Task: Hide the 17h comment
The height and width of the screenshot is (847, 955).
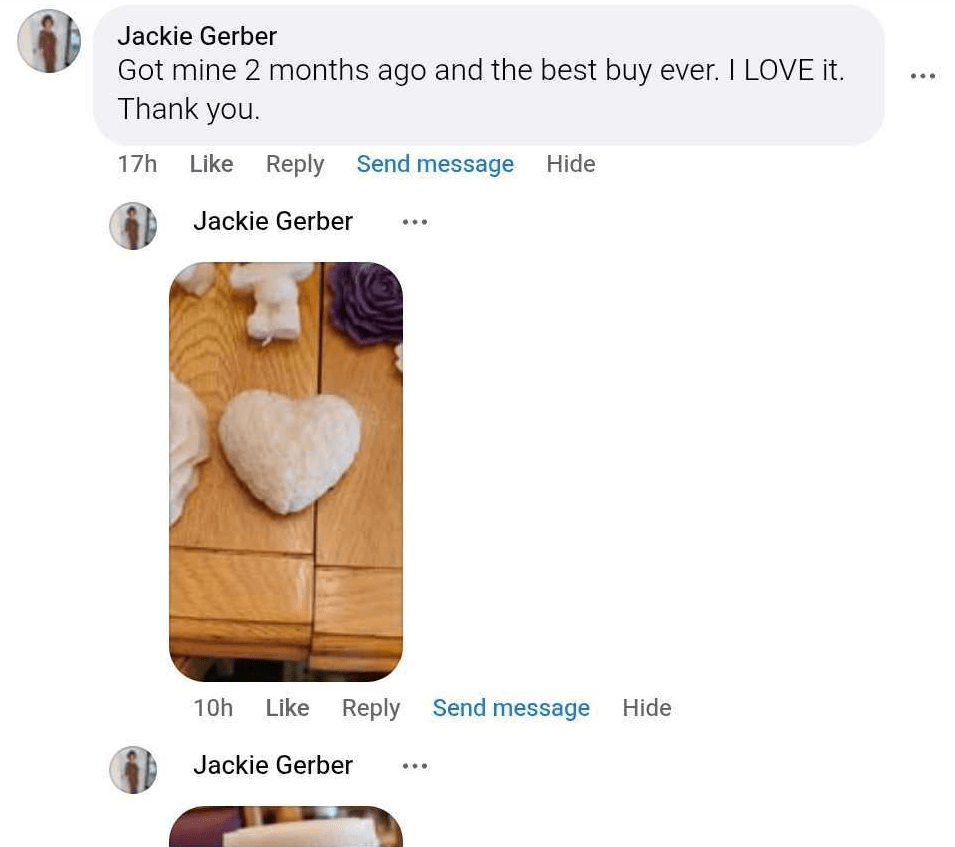Action: point(571,164)
